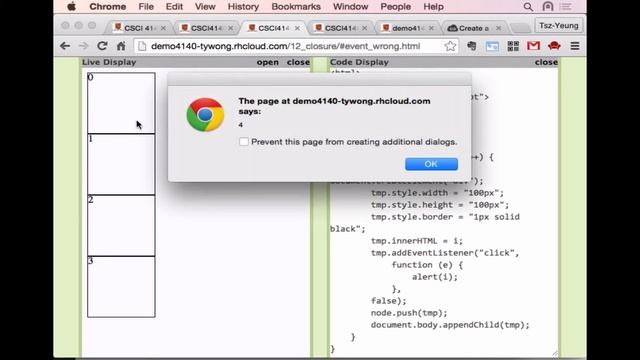
Task: Open the Window menu
Action: (x=350, y=7)
